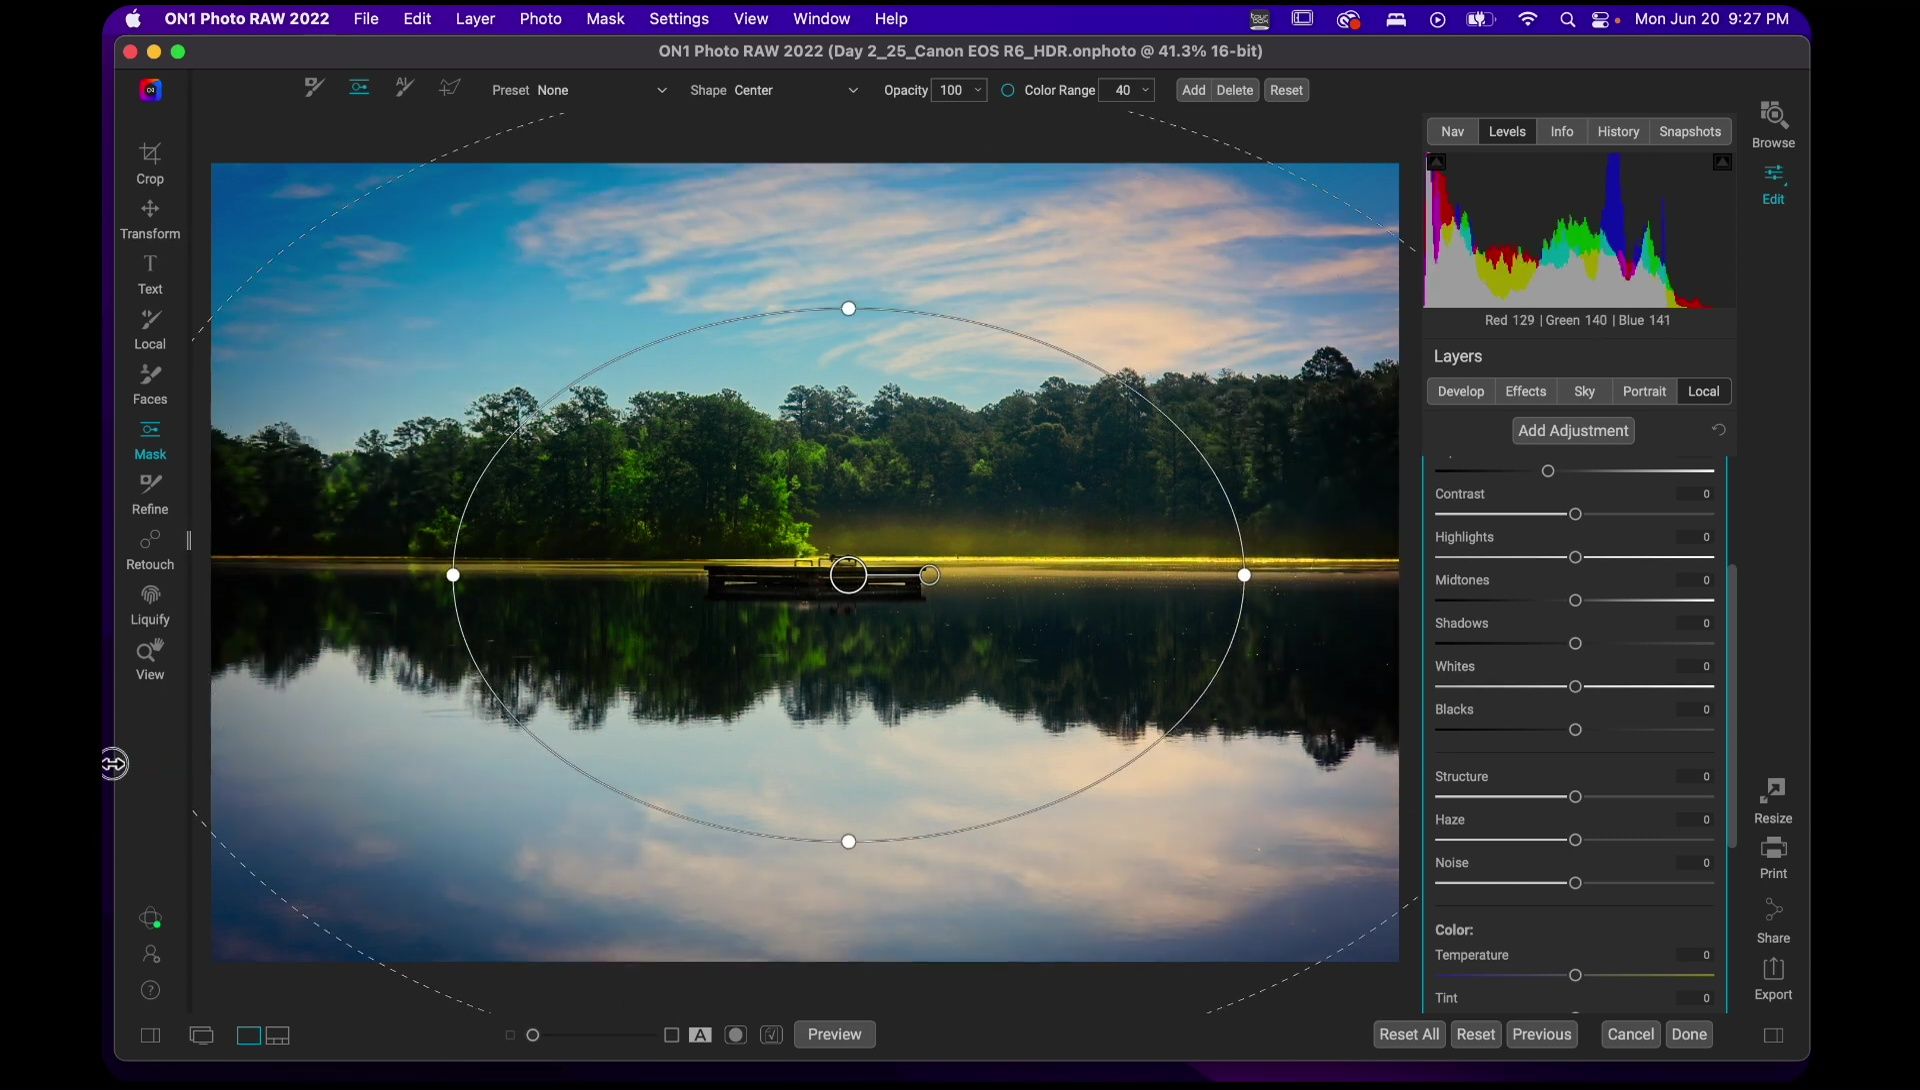This screenshot has width=1920, height=1090.
Task: Click the Delete mask button
Action: tap(1234, 90)
